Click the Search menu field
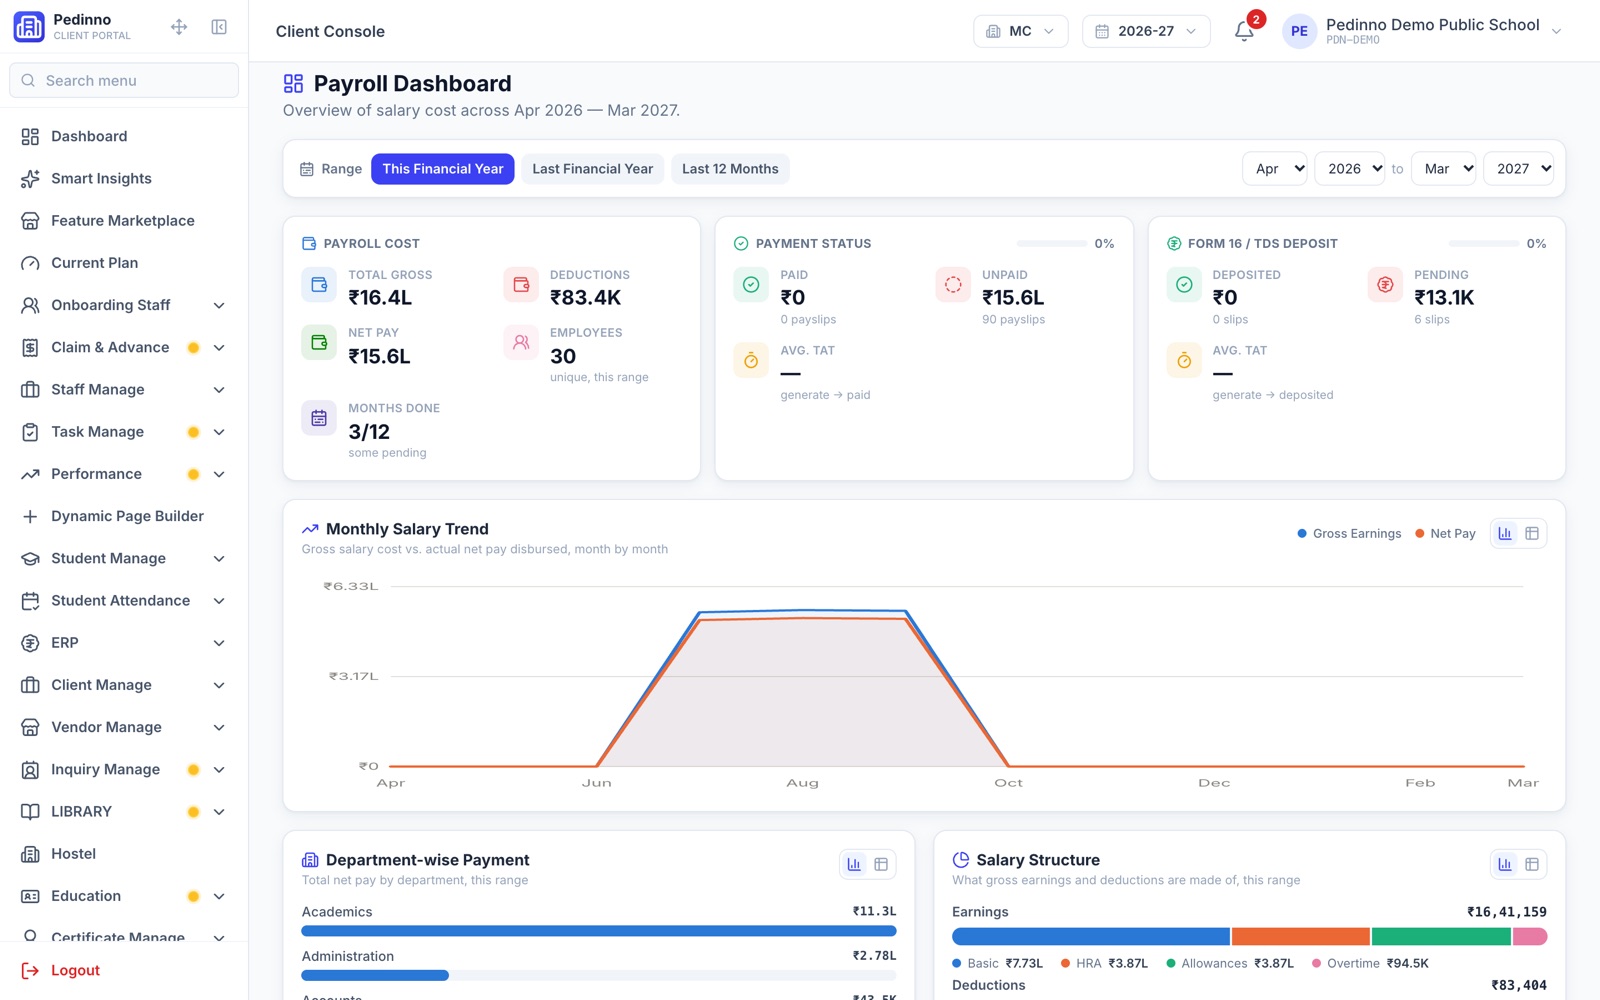 [x=124, y=80]
